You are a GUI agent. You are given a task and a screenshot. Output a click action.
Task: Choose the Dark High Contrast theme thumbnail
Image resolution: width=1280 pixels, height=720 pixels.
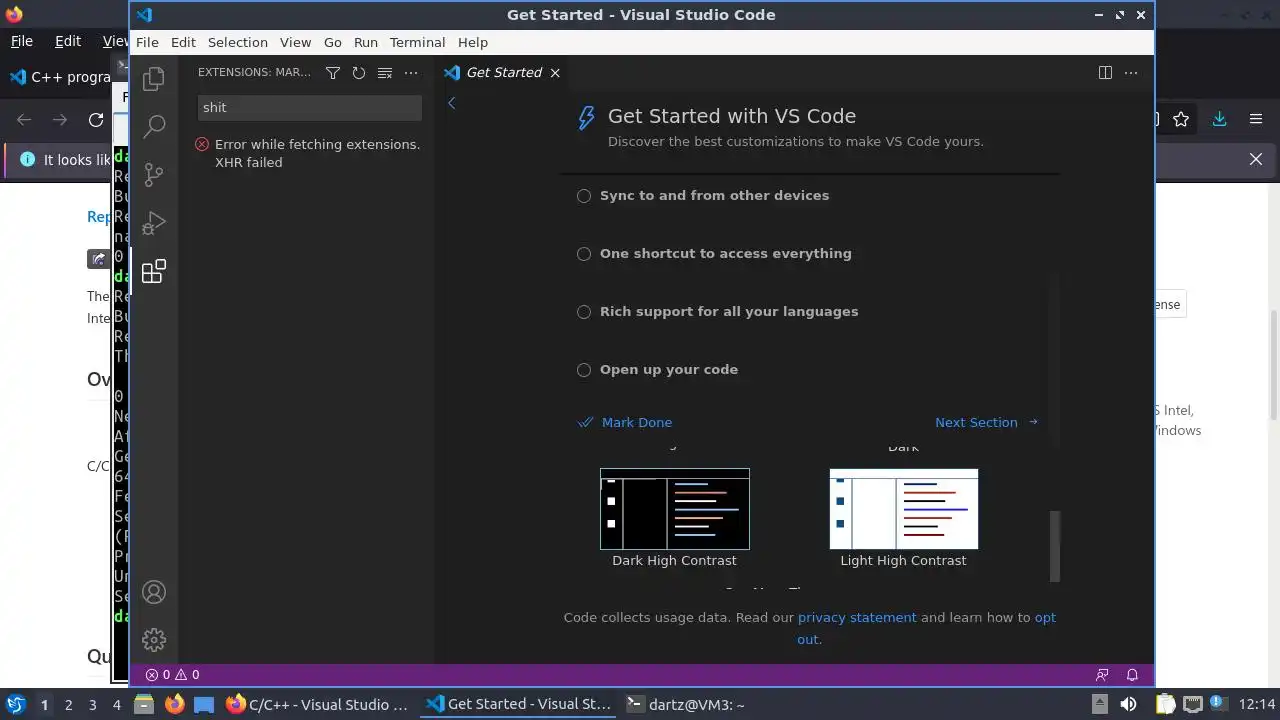(x=675, y=509)
